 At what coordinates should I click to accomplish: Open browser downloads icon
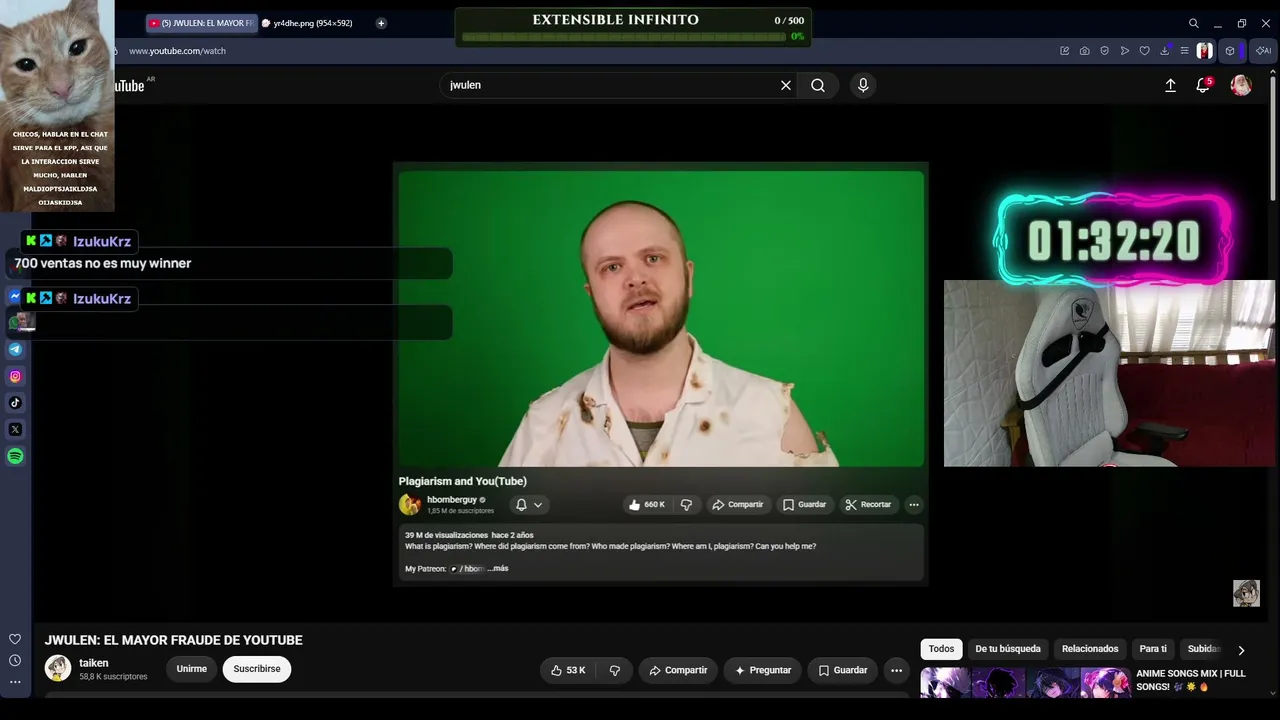coord(1165,51)
